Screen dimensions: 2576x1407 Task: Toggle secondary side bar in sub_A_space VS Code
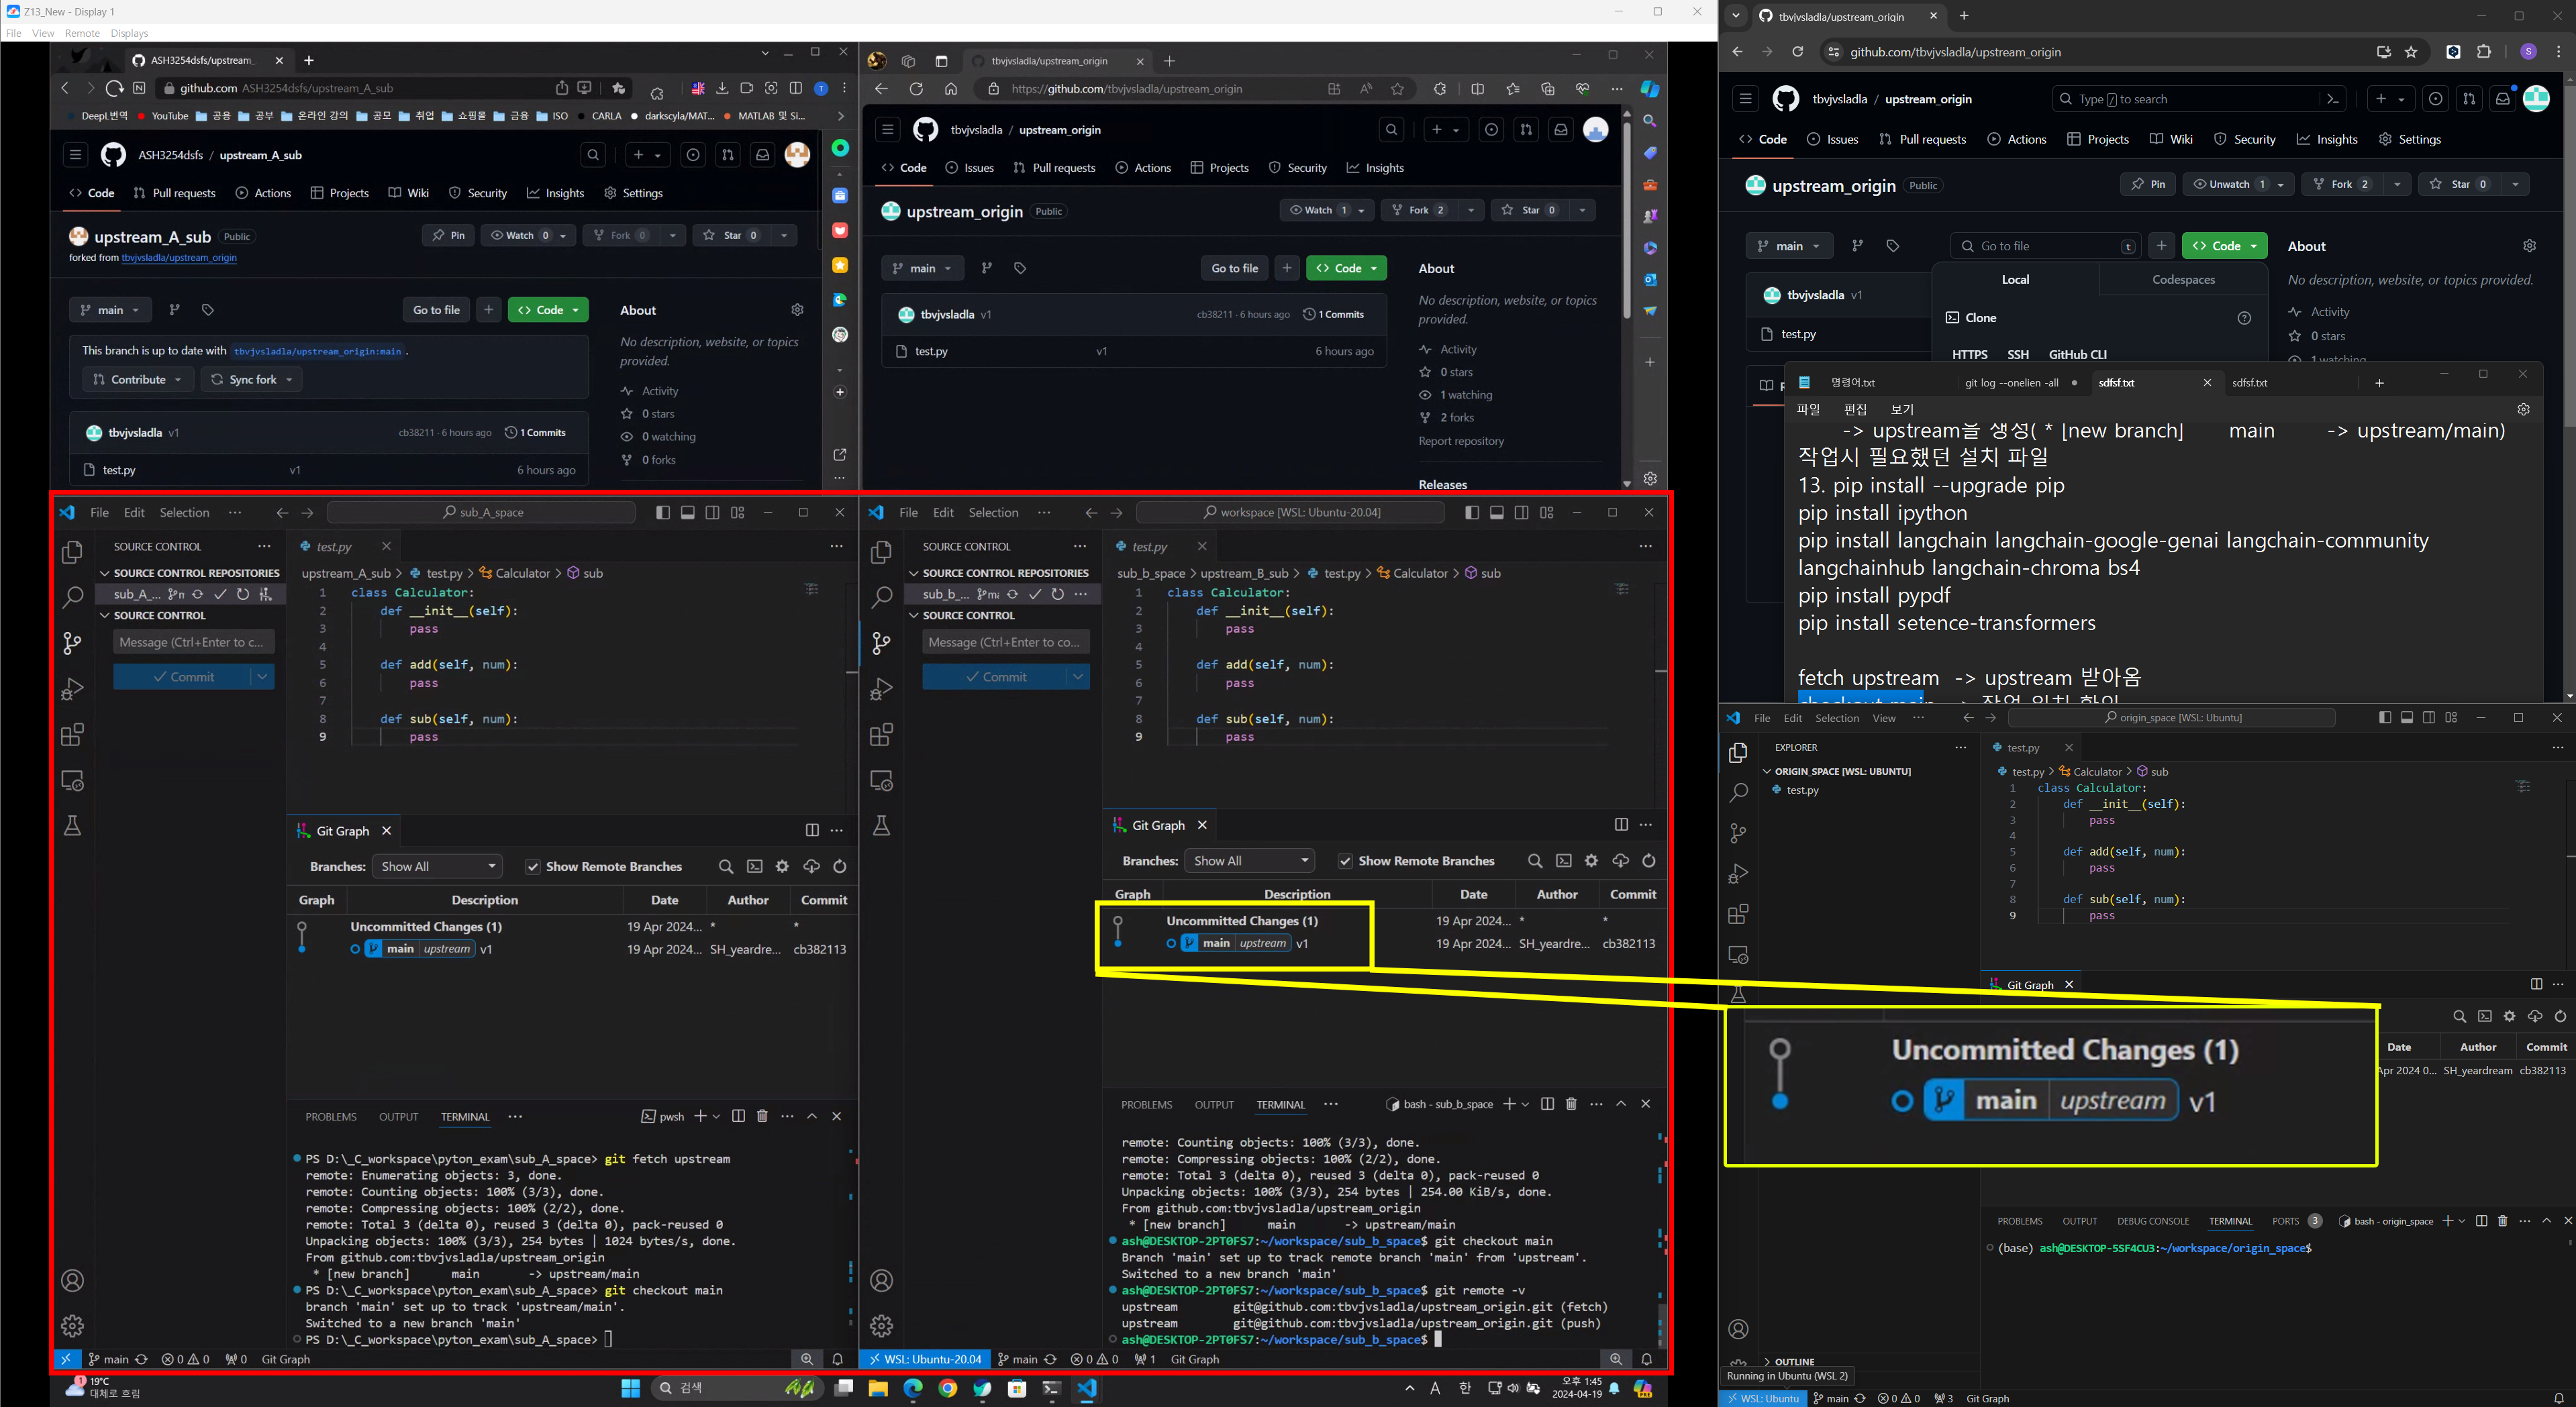coord(712,512)
